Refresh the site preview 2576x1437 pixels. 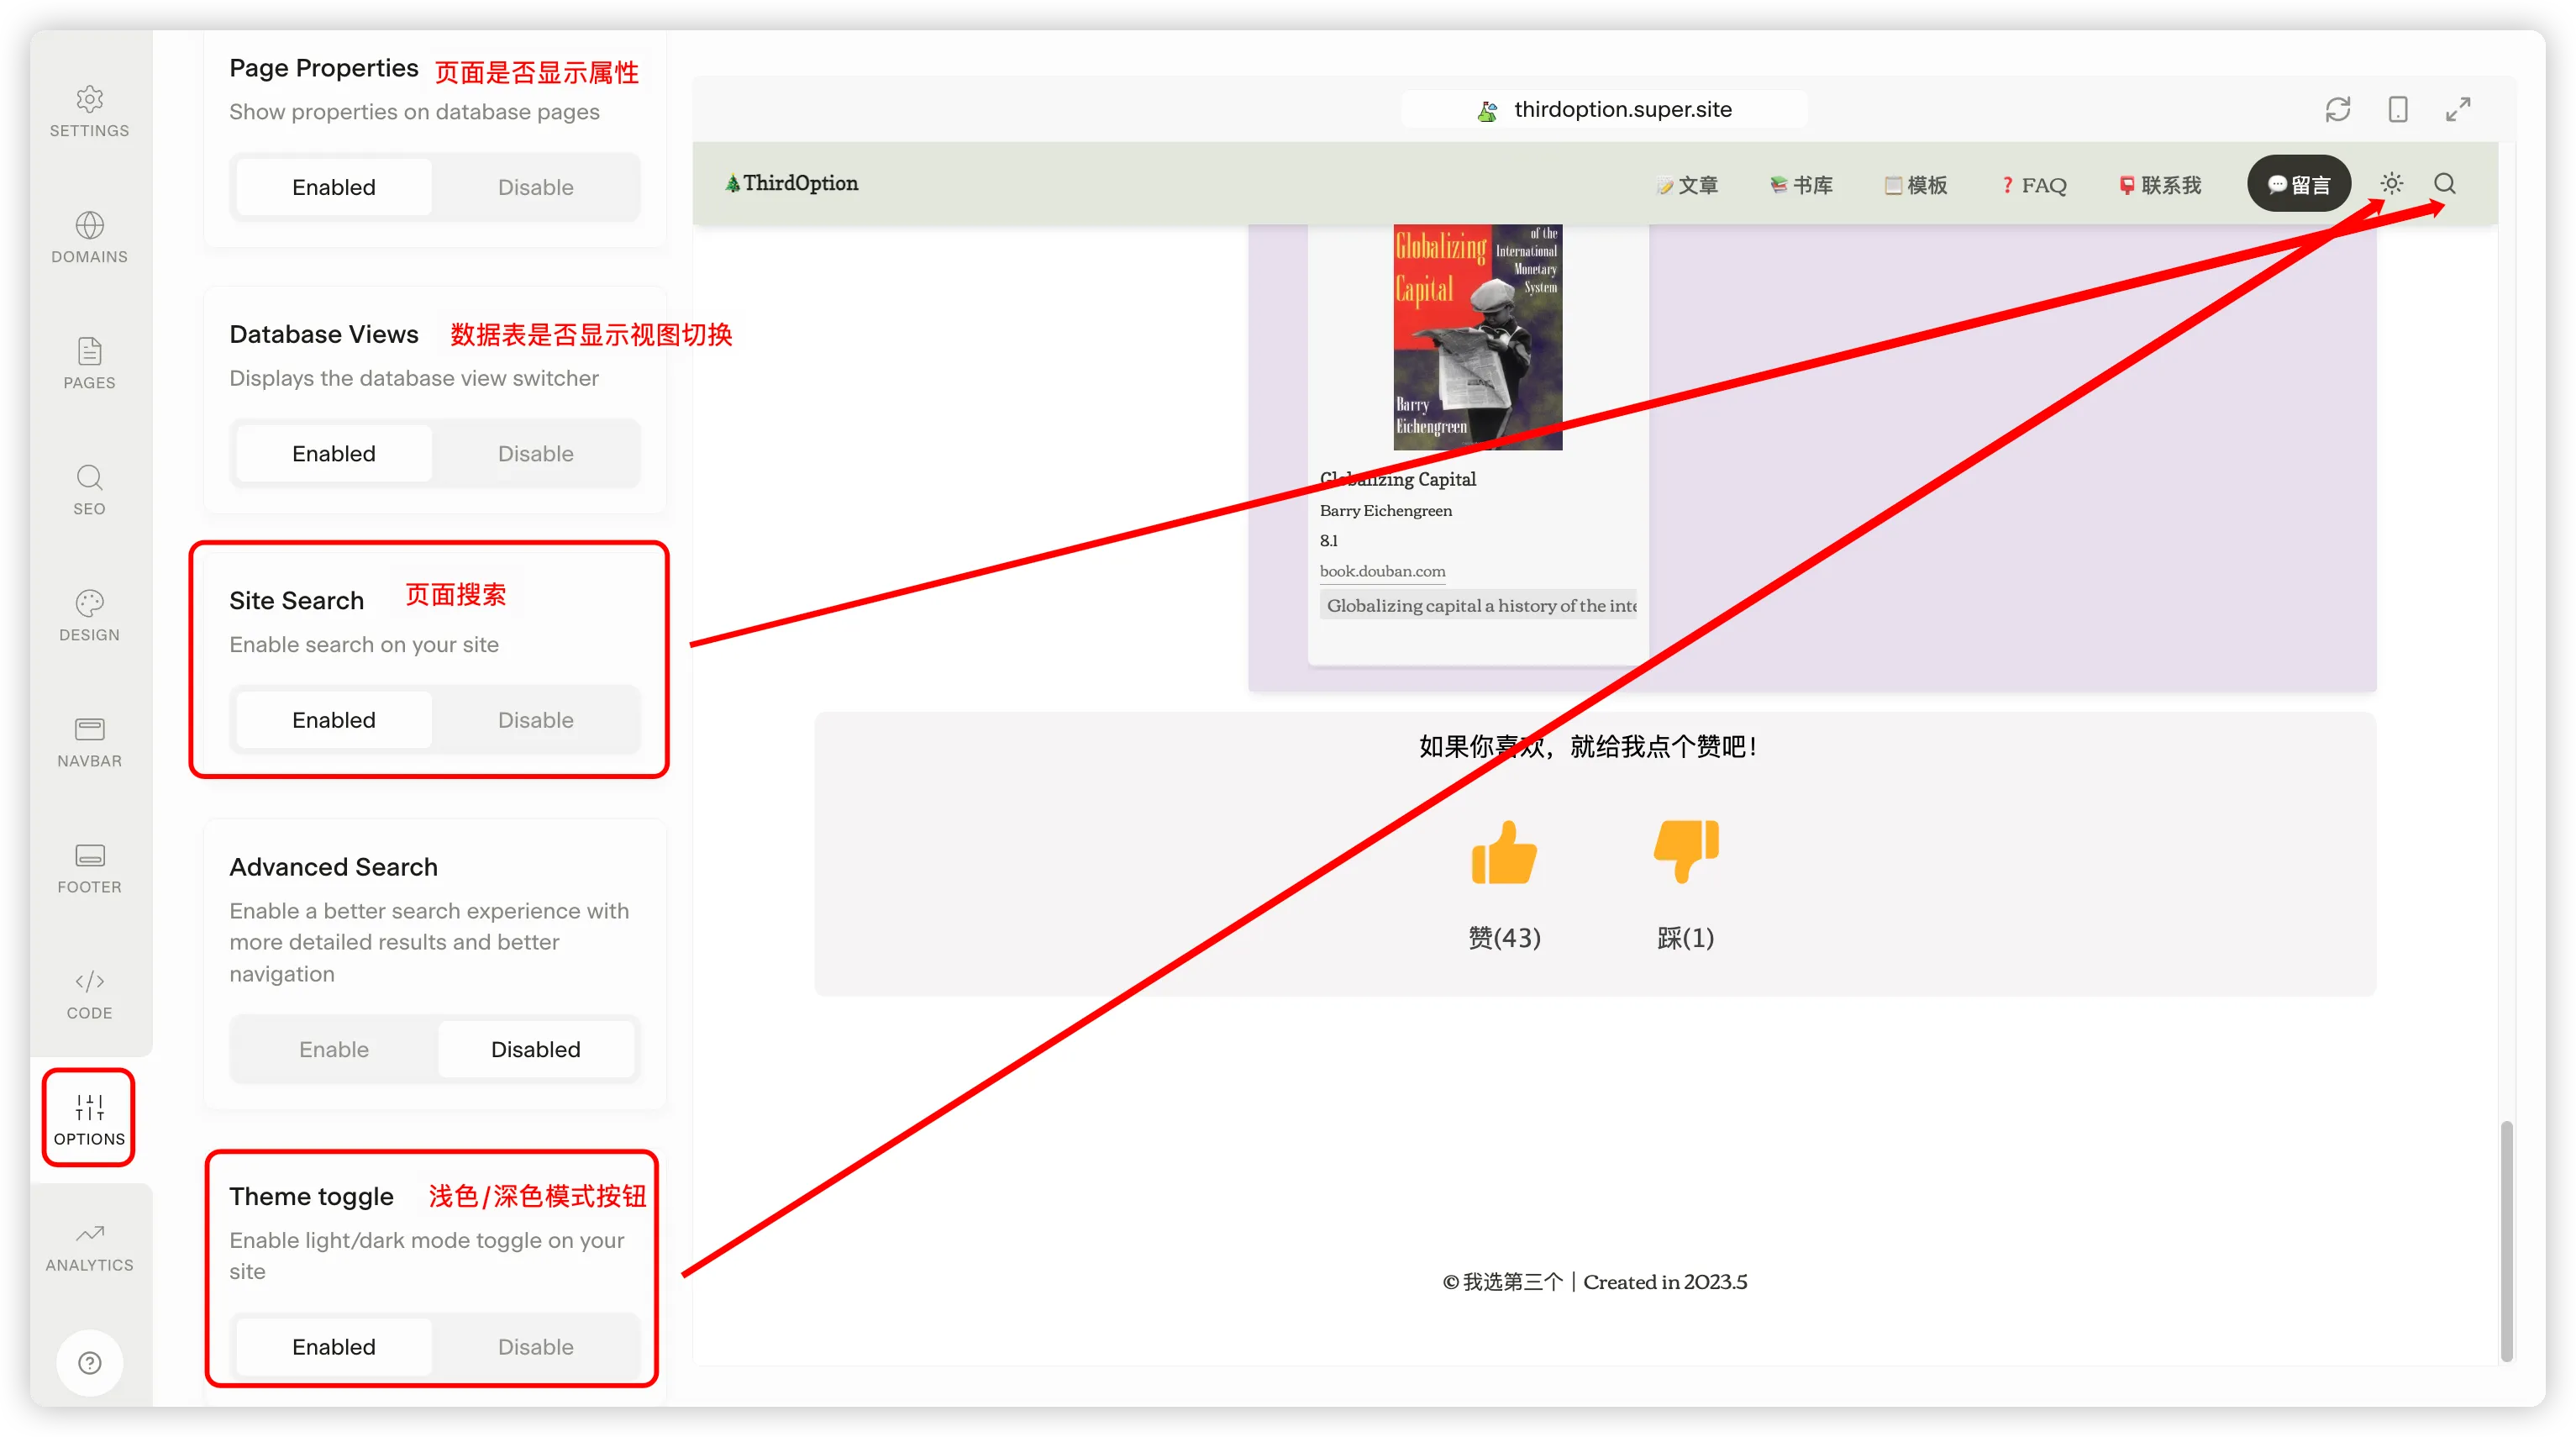coord(2337,109)
